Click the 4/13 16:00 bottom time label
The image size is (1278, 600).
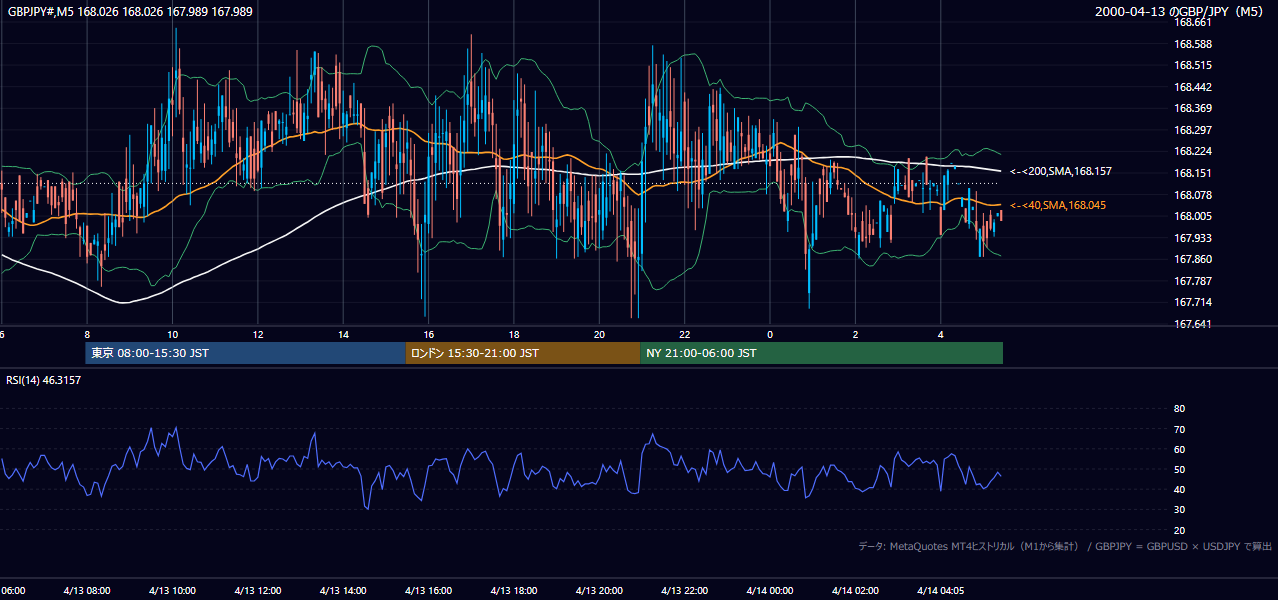point(429,591)
